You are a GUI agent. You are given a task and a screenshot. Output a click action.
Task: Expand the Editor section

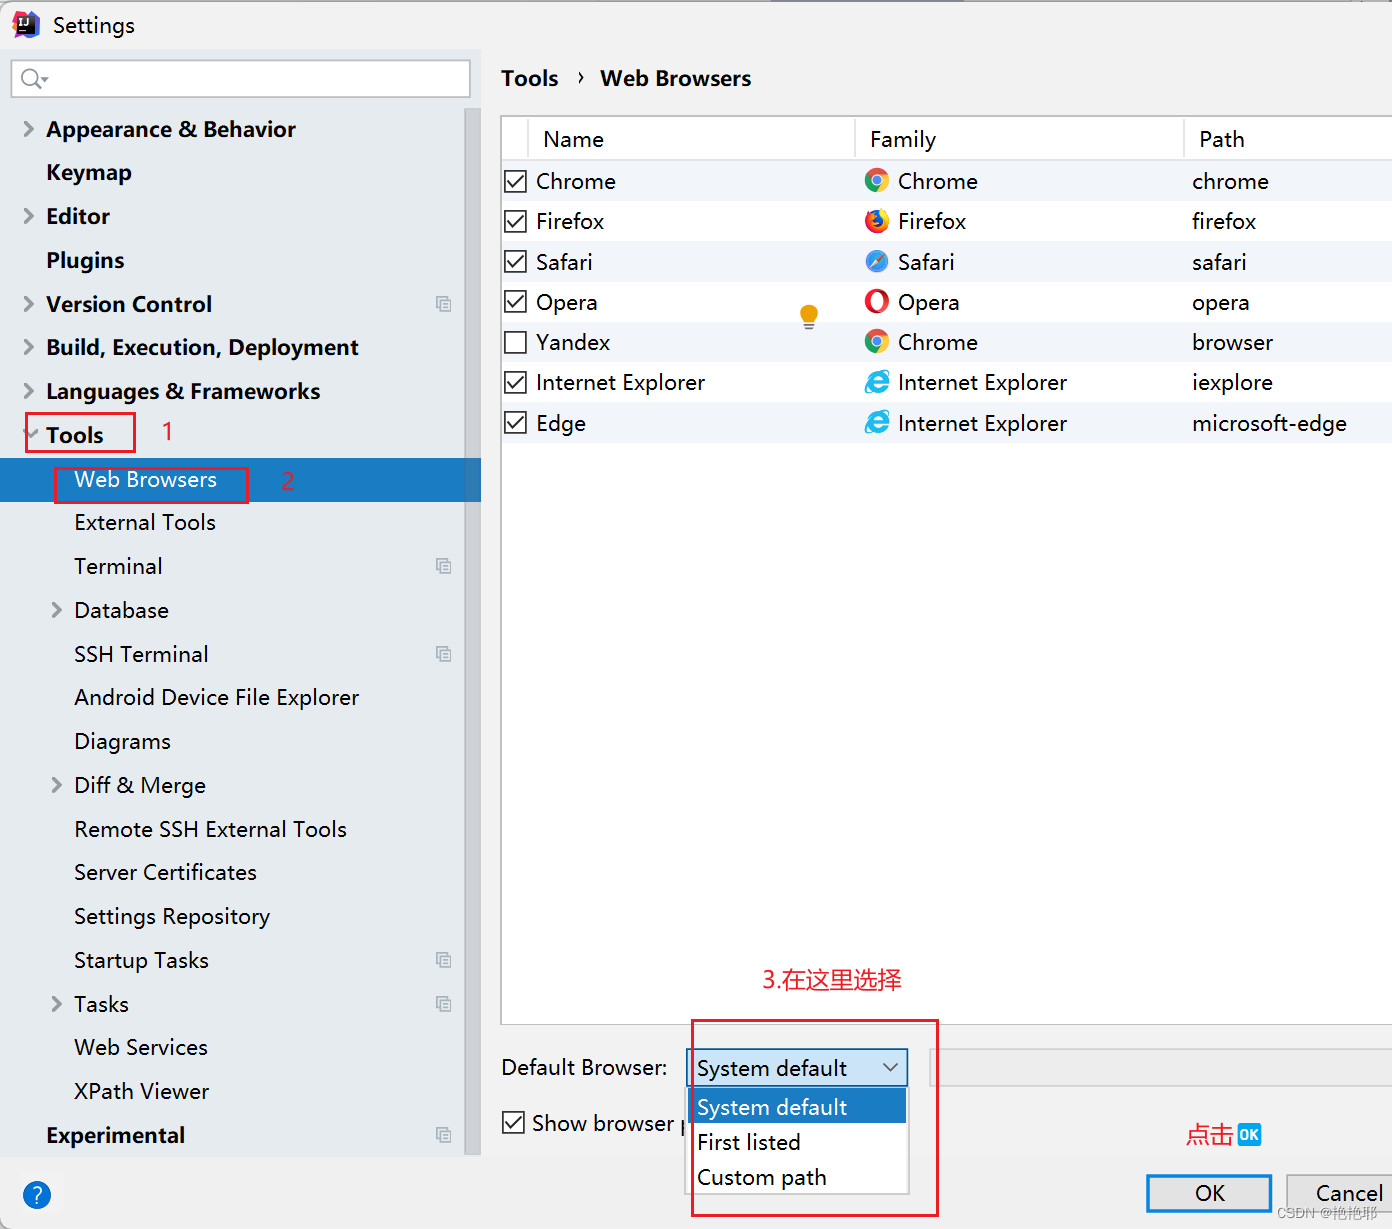pyautogui.click(x=28, y=216)
